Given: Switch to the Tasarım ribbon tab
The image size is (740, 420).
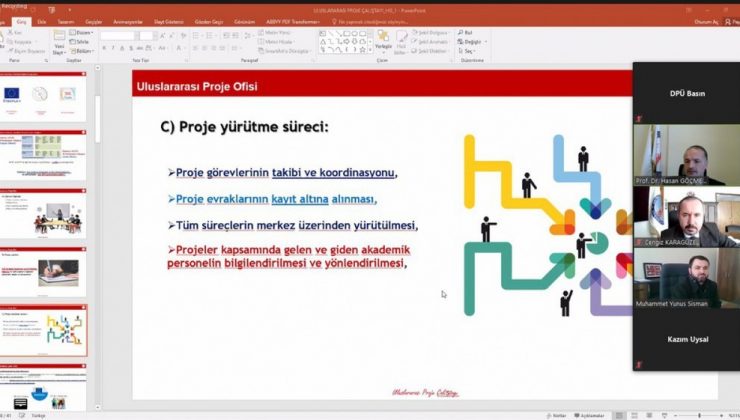Looking at the screenshot, I should click(66, 20).
